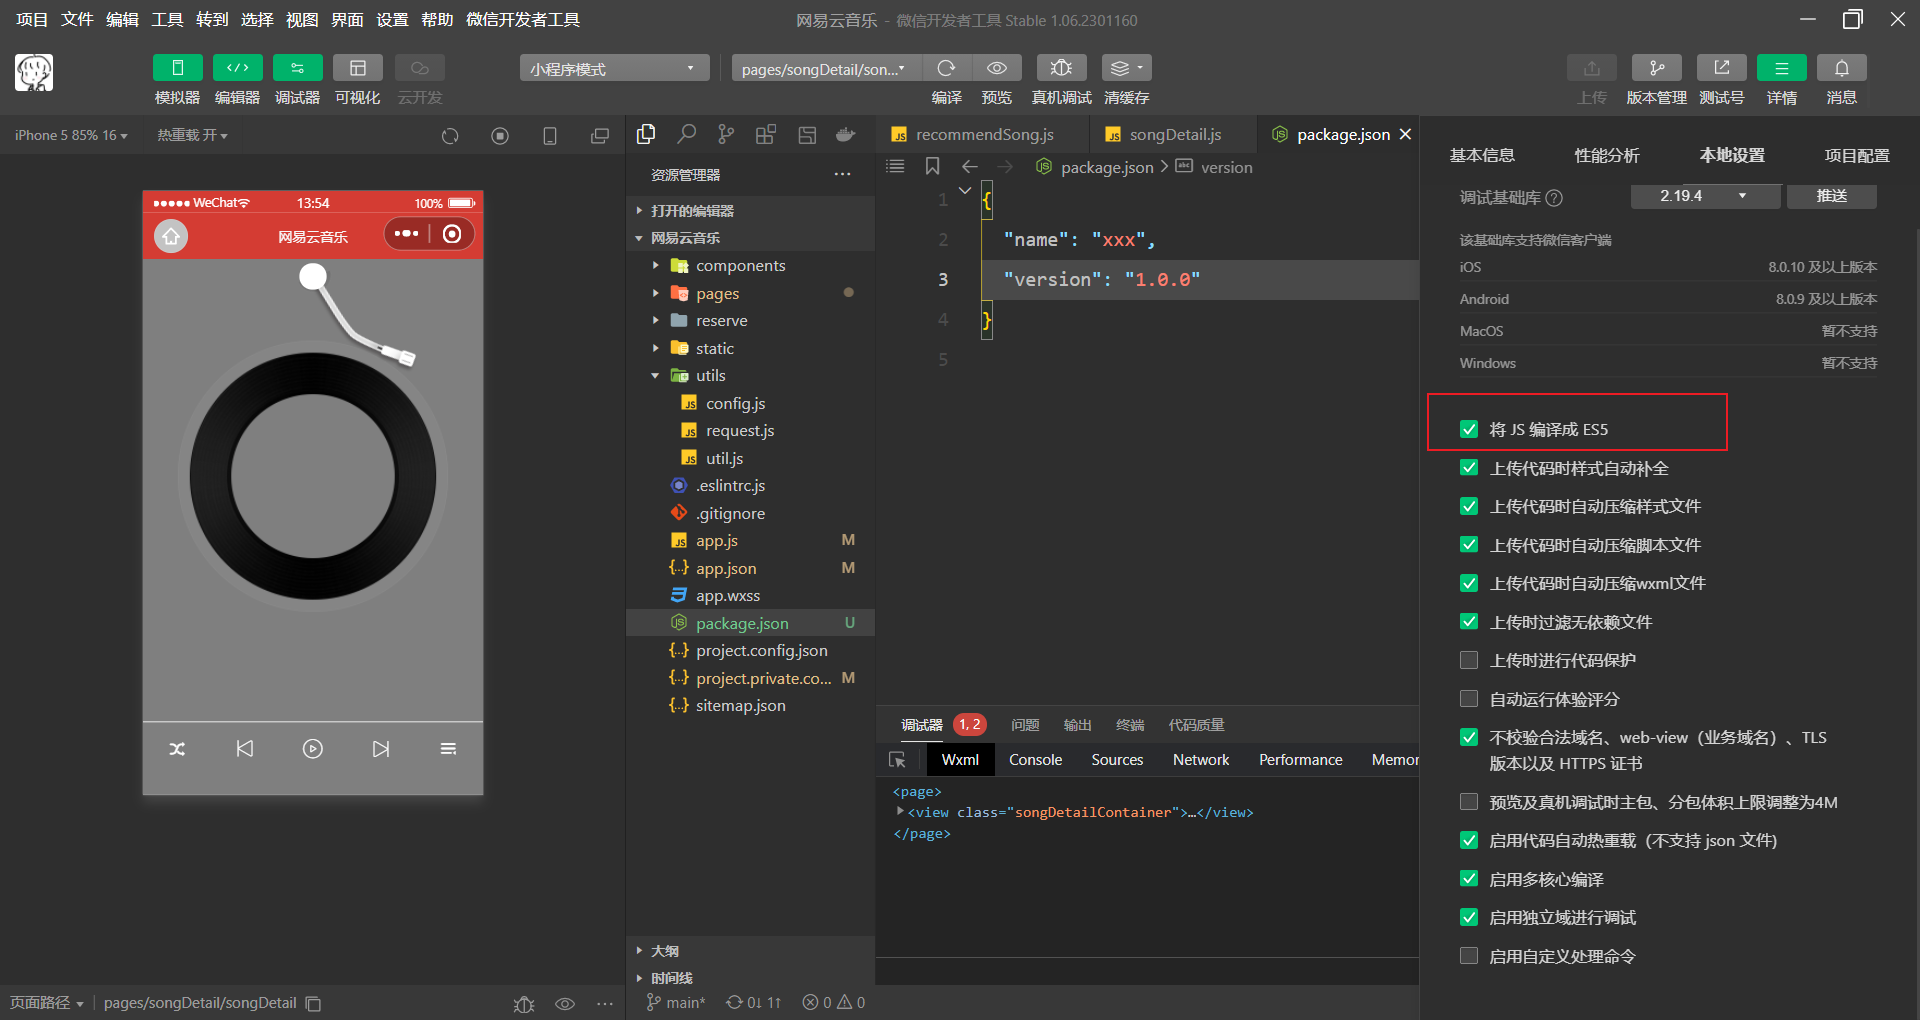The height and width of the screenshot is (1020, 1920).
Task: Detach simulator into separate window
Action: click(x=600, y=136)
